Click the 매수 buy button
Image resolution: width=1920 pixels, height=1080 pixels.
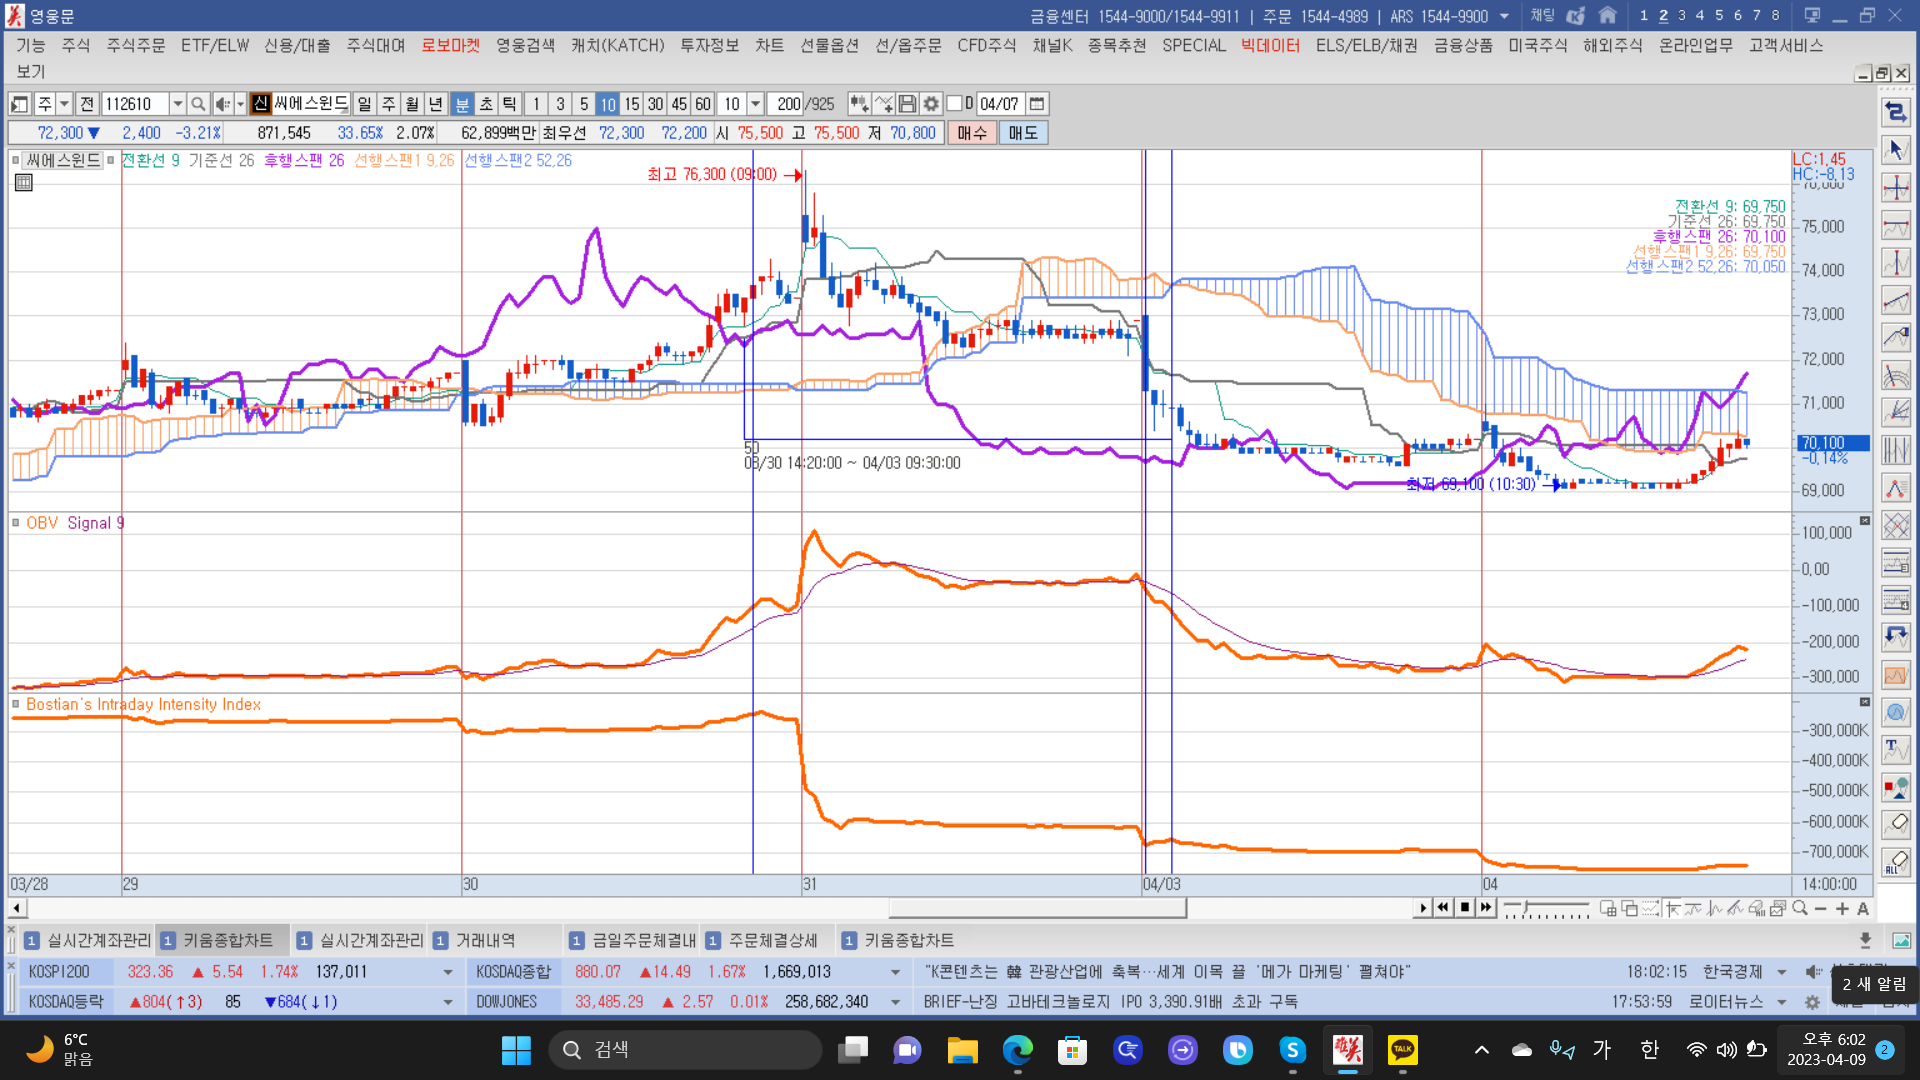972,133
